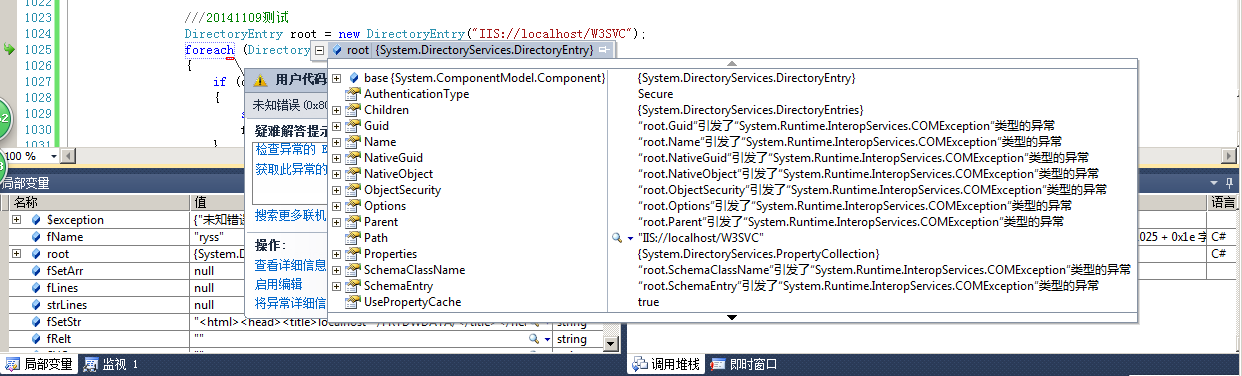1242x376 pixels.
Task: Click the UsePropertyCache property icon
Action: click(x=352, y=302)
